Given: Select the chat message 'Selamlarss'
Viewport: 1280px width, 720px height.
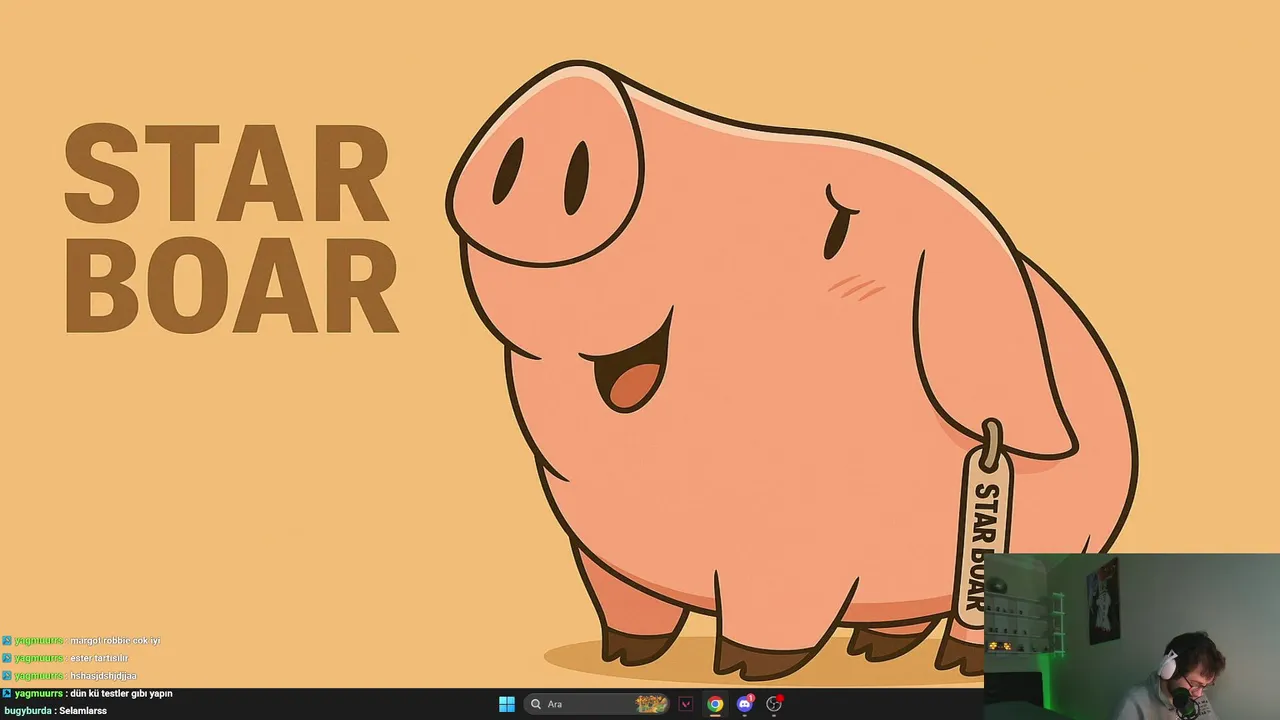Looking at the screenshot, I should coord(83,711).
